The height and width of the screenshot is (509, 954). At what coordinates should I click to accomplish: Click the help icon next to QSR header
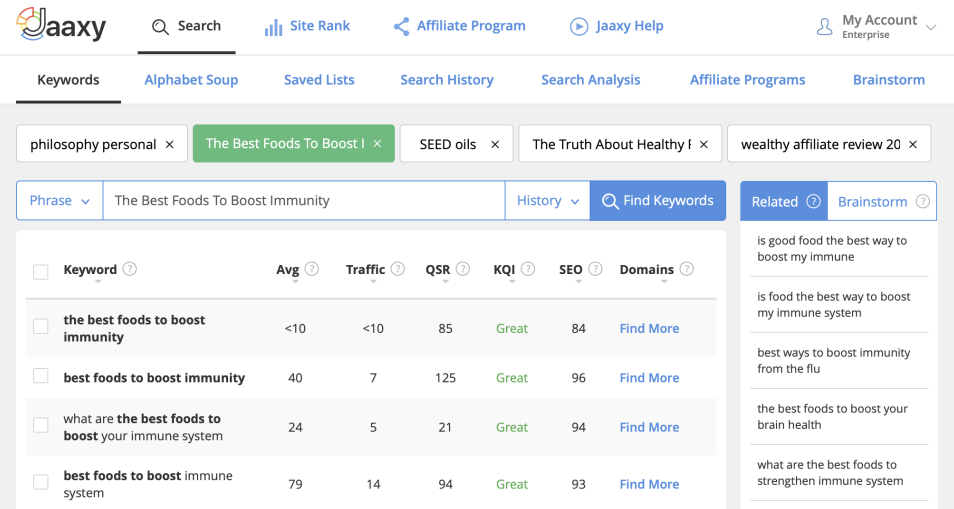[462, 268]
